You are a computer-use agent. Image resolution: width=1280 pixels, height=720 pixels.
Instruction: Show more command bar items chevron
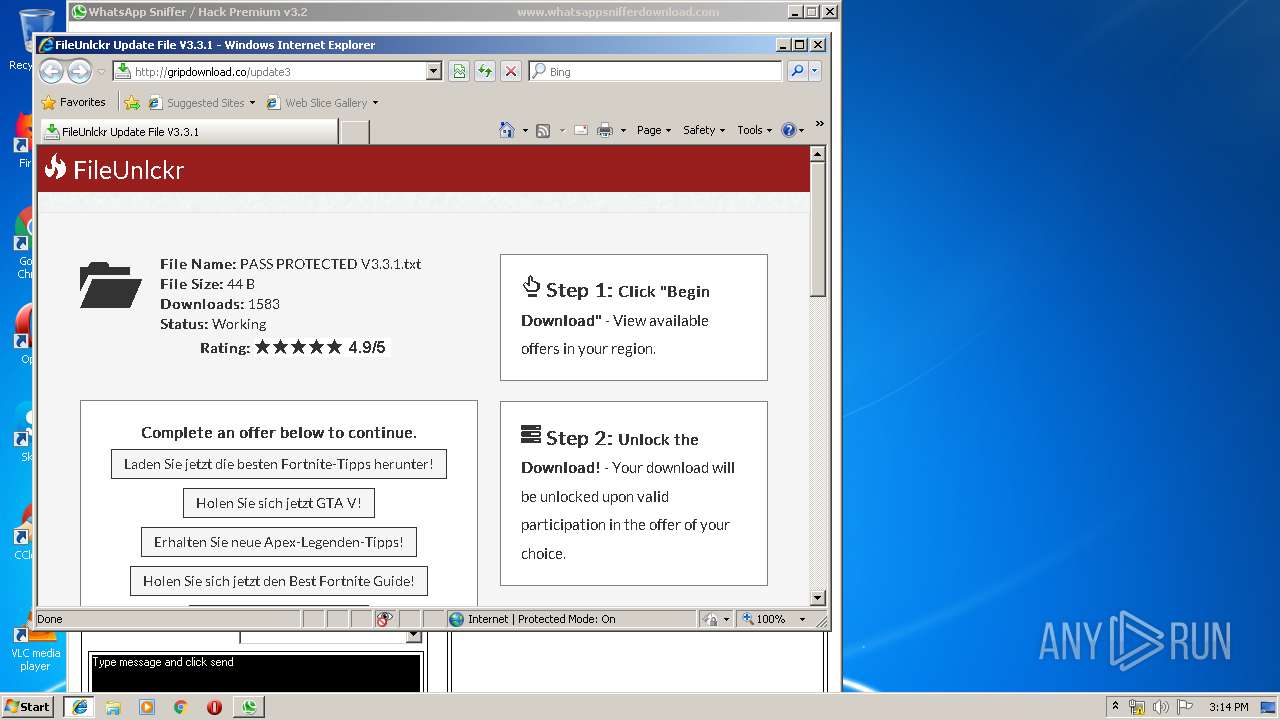click(x=819, y=124)
